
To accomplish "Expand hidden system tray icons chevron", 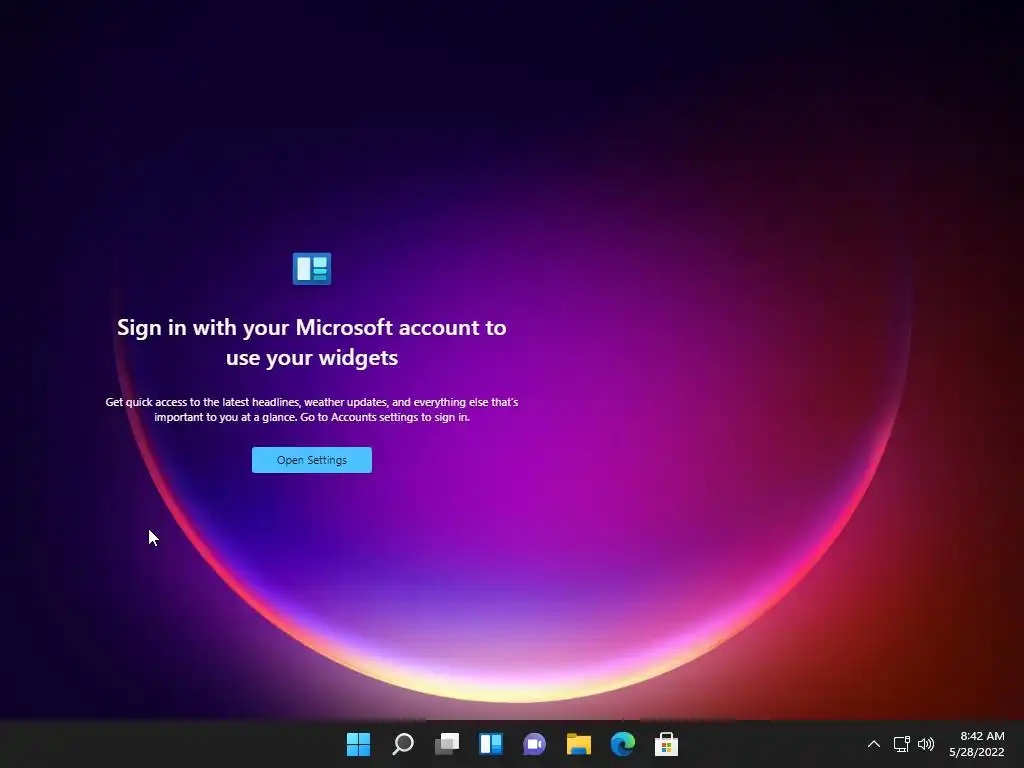I will (874, 744).
